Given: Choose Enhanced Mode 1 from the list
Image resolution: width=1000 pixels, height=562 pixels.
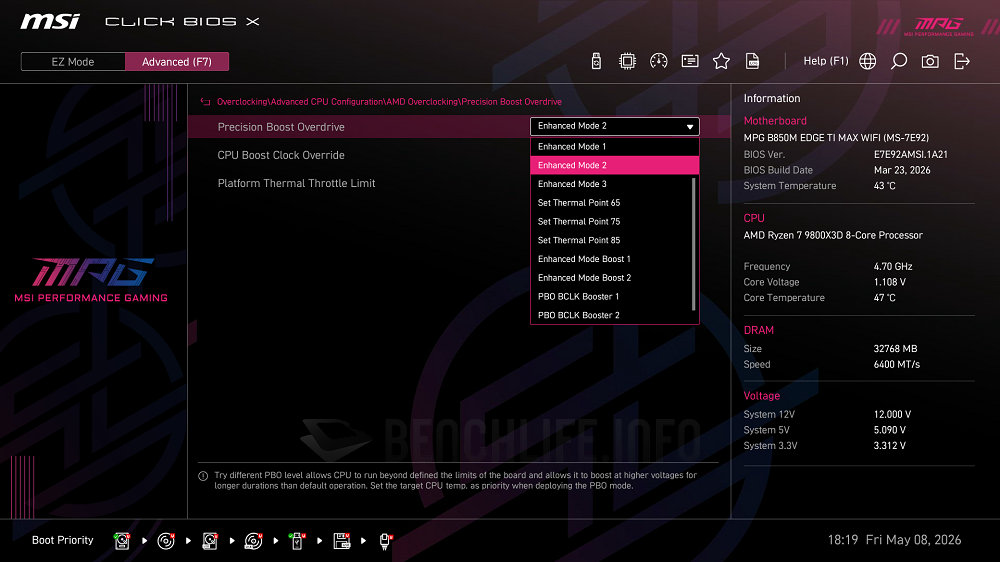Looking at the screenshot, I should (615, 147).
